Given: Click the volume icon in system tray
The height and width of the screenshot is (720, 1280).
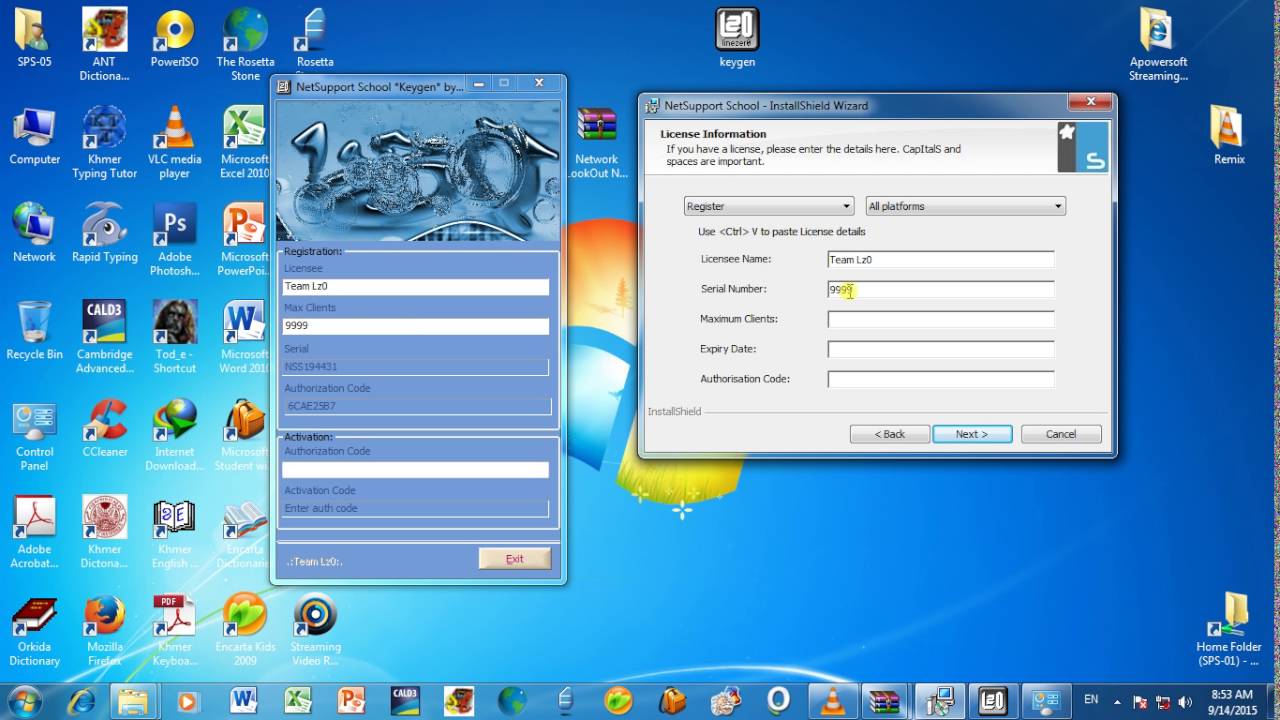Looking at the screenshot, I should pos(1186,701).
